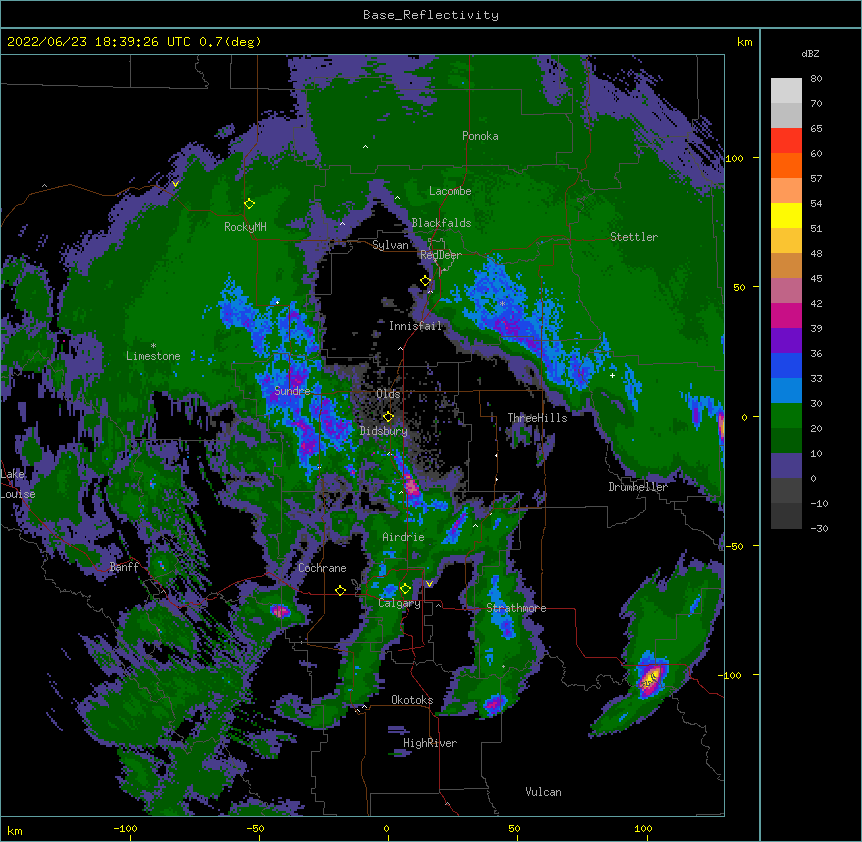Image resolution: width=862 pixels, height=842 pixels.
Task: Click the 45 value on the dBZ legend
Action: (x=816, y=279)
